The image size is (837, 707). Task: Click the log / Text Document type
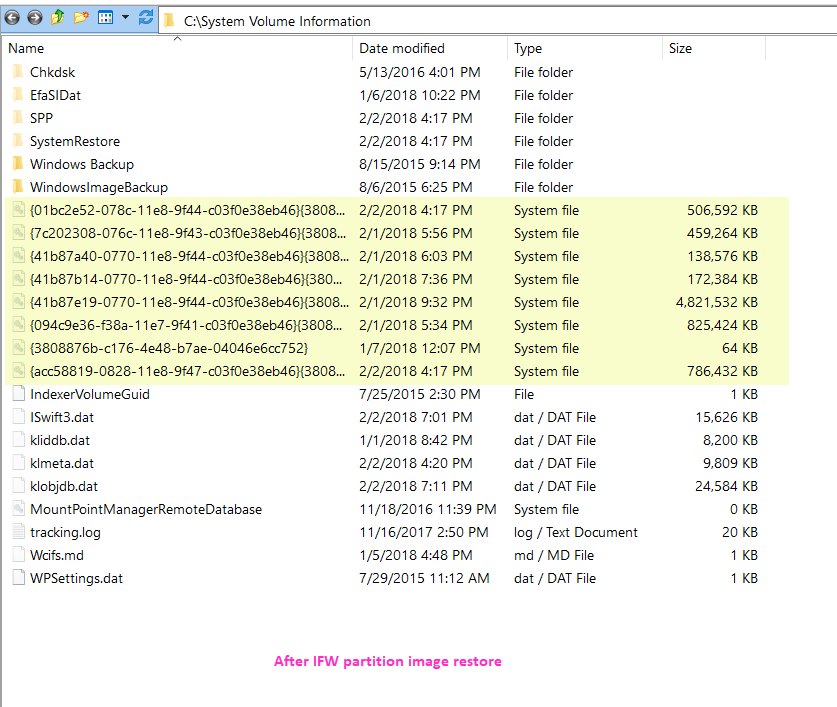(575, 532)
